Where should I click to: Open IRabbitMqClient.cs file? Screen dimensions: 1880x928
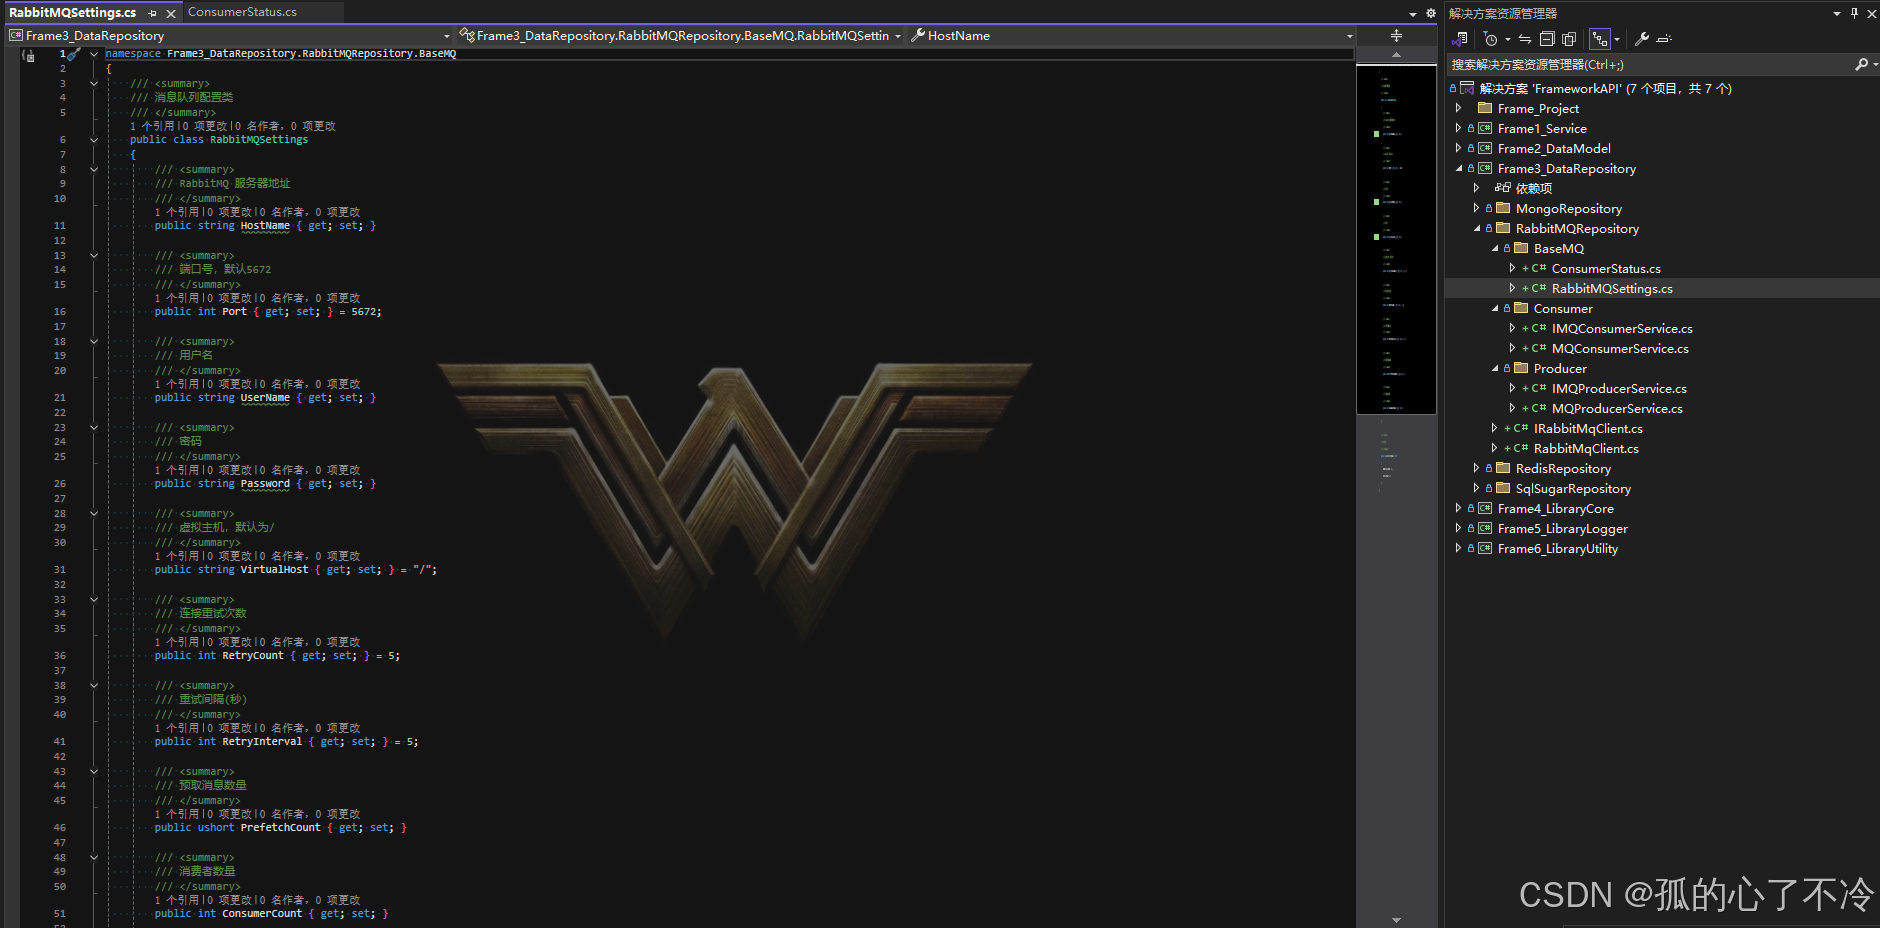click(x=1588, y=428)
